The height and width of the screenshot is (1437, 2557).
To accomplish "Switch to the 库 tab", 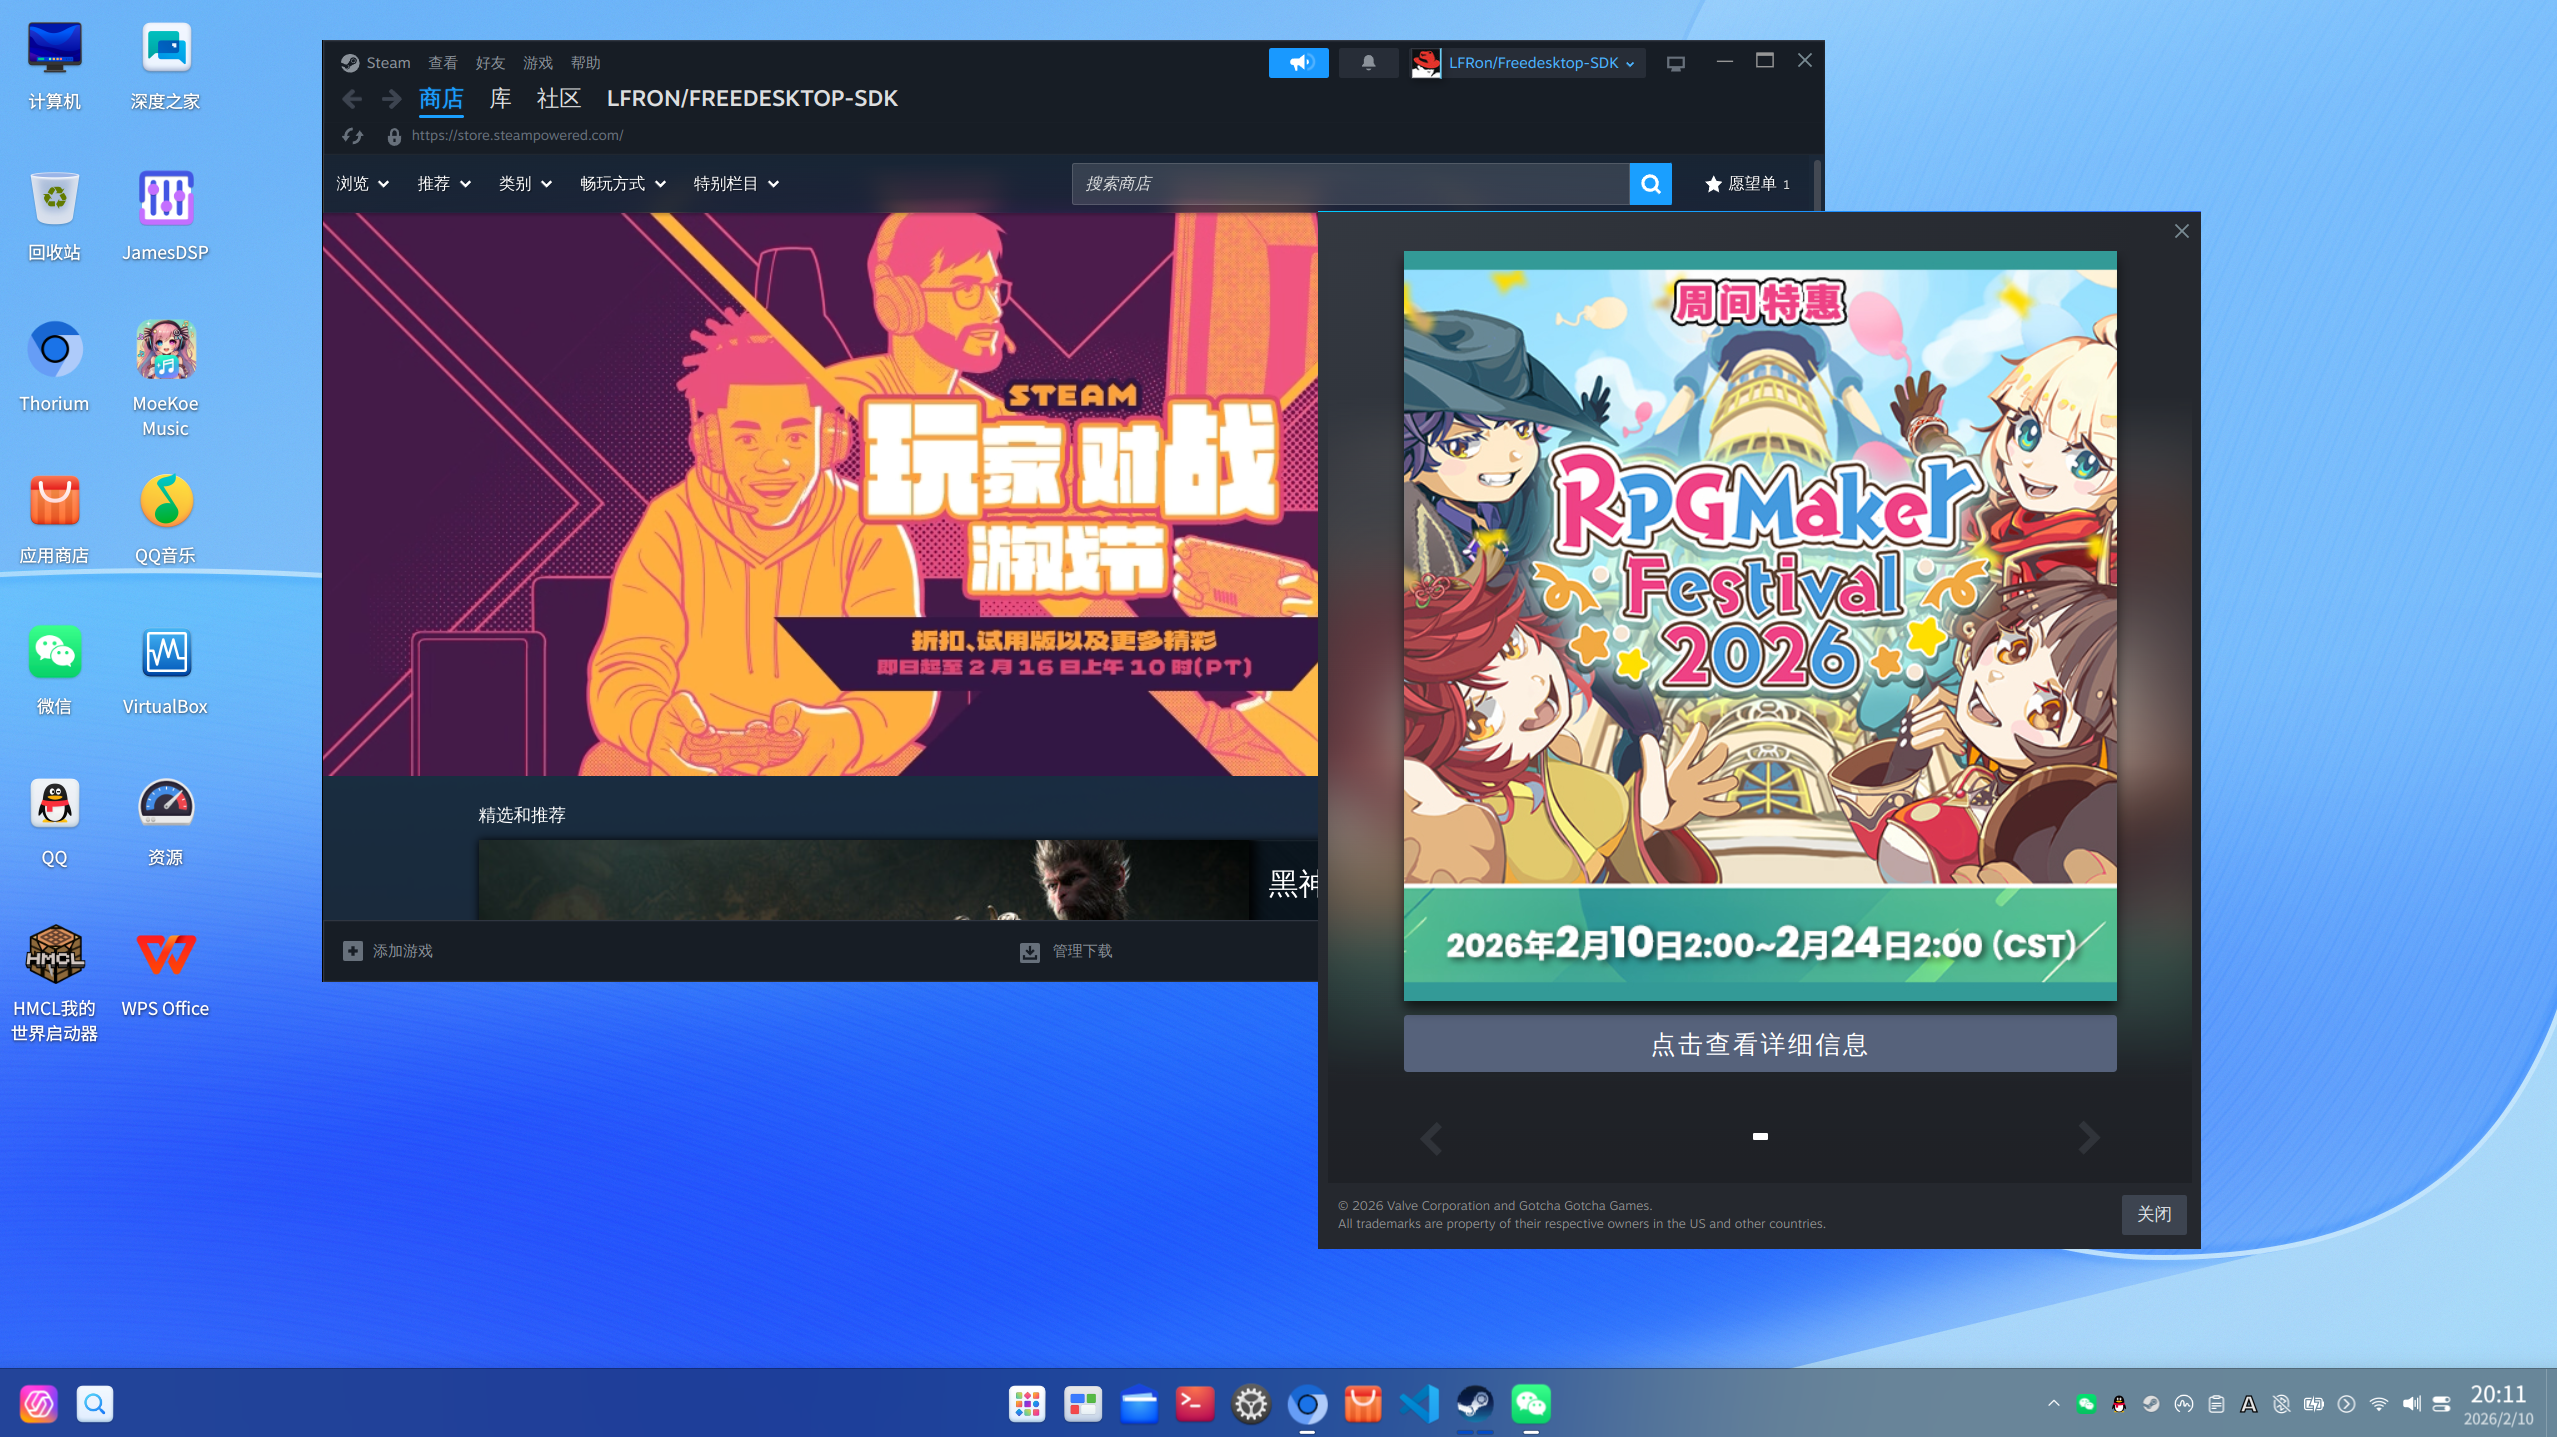I will 499,98.
